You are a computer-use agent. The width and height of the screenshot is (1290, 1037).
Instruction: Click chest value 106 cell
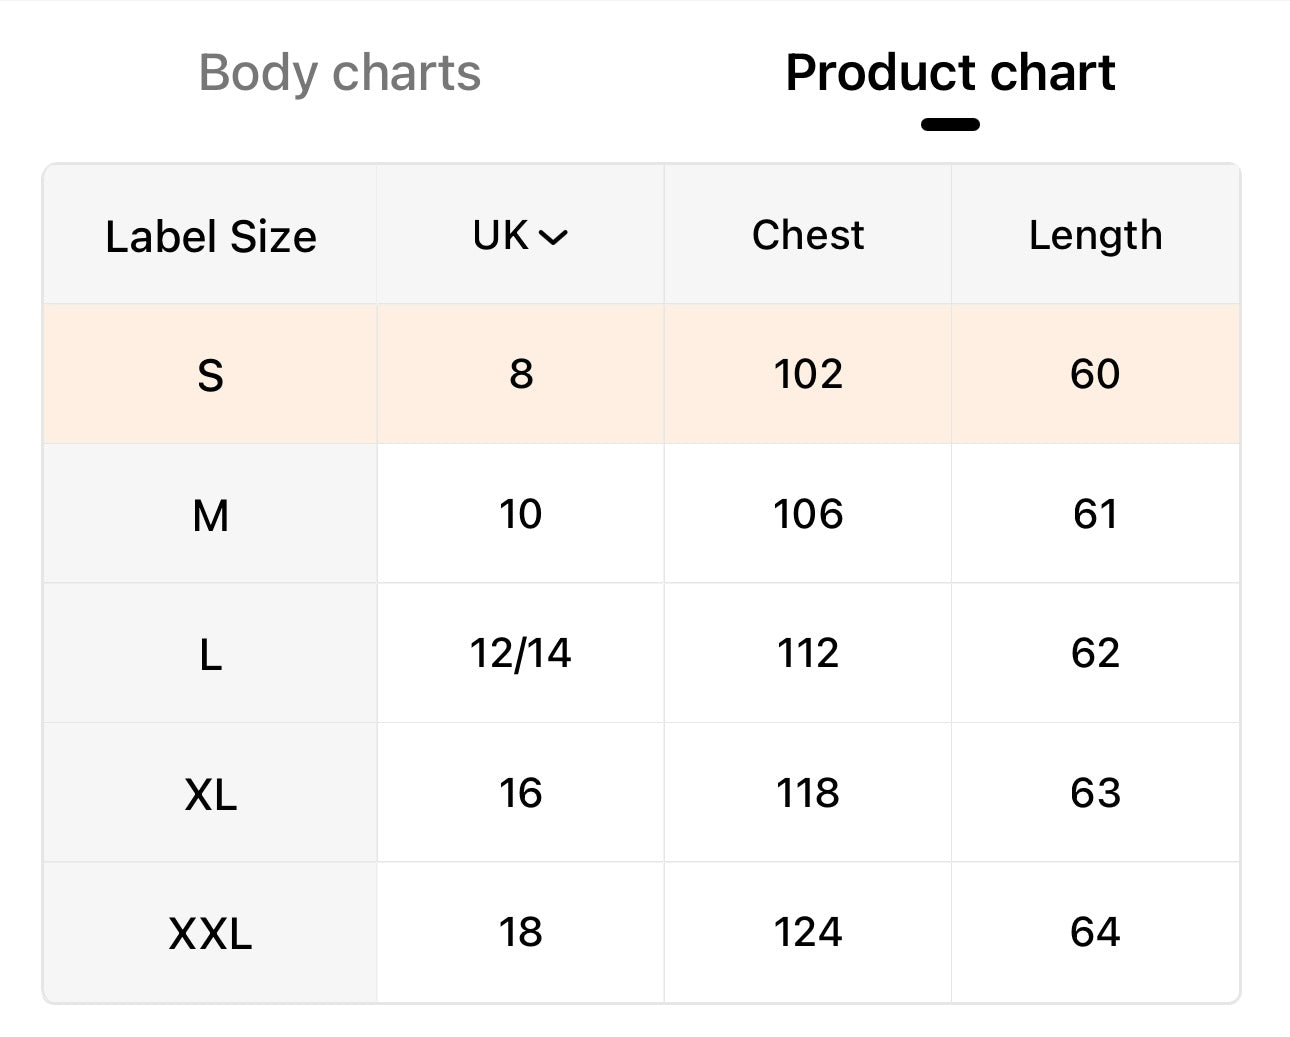(808, 514)
